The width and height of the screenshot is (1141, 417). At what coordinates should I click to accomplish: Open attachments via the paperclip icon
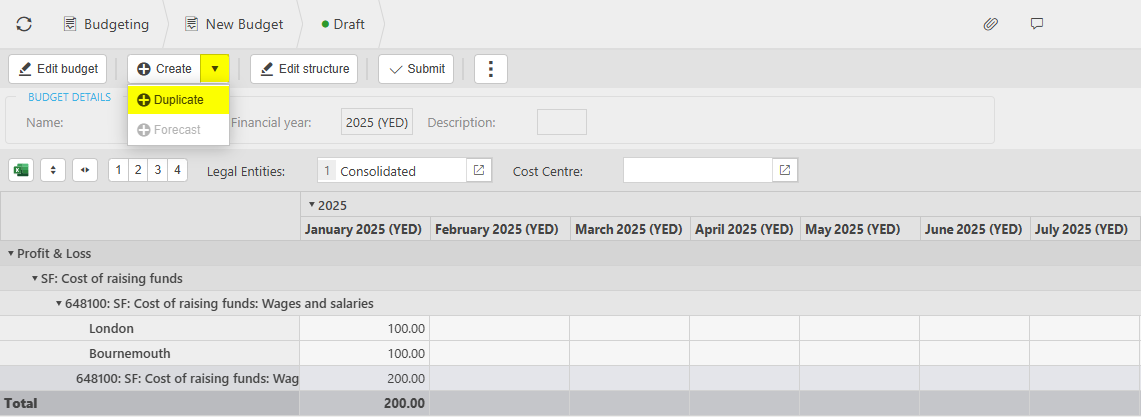(990, 24)
